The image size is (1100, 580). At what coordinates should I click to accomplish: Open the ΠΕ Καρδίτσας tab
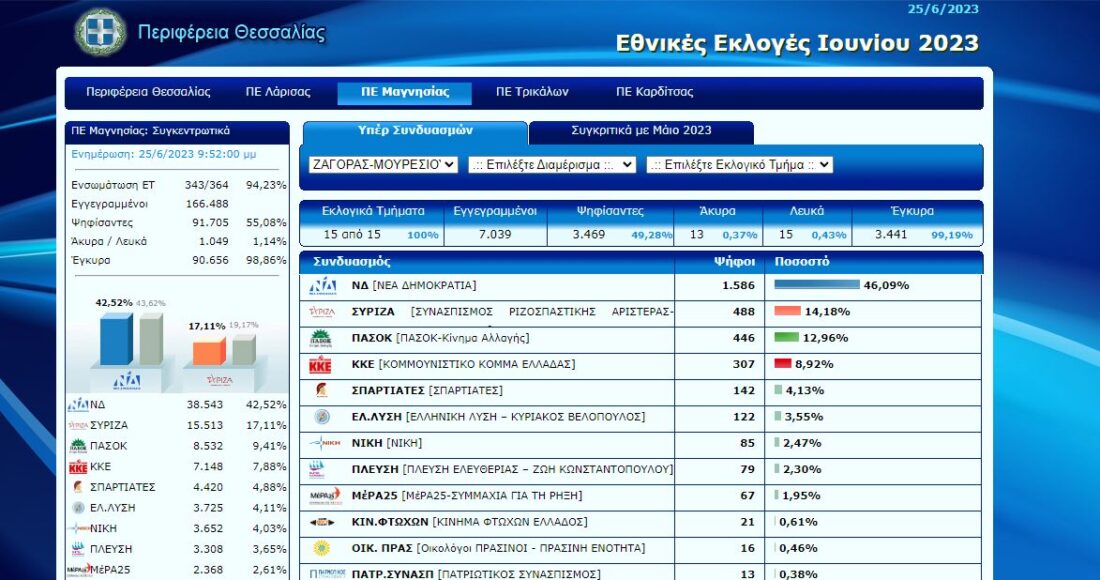tap(655, 92)
